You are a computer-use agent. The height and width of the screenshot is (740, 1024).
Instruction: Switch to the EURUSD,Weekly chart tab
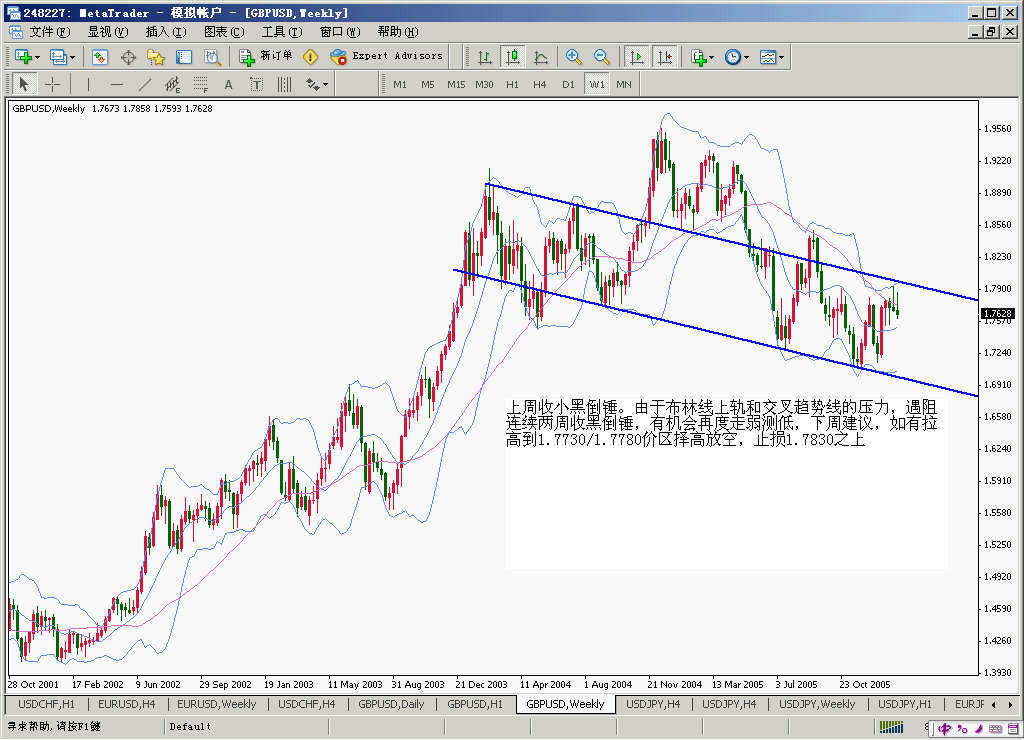216,704
